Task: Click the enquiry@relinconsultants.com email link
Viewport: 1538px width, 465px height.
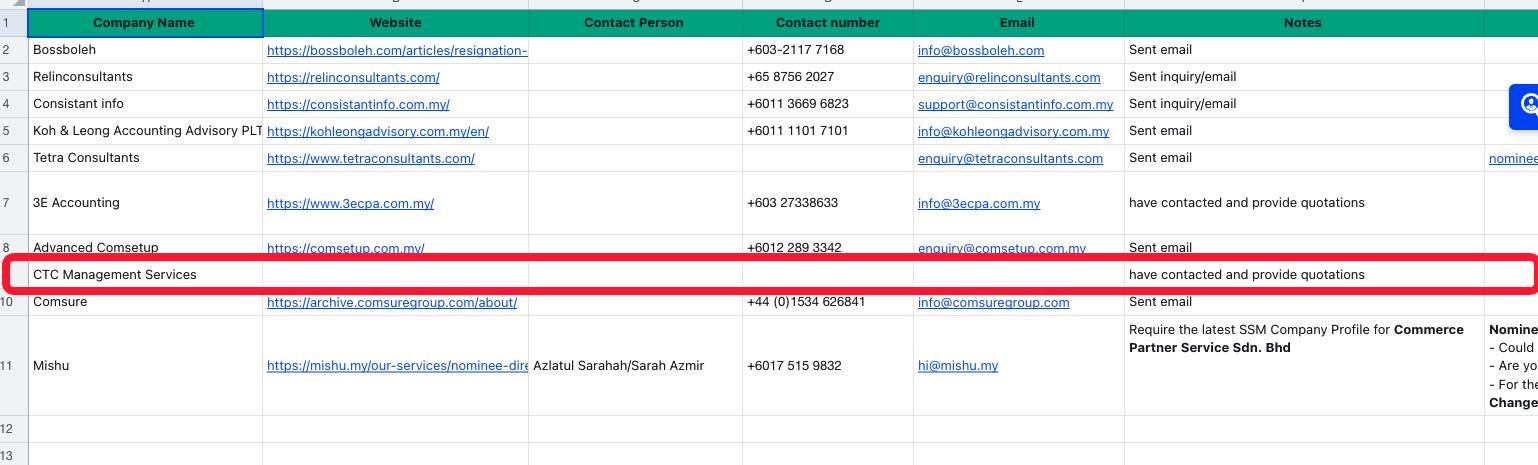Action: (x=1009, y=77)
